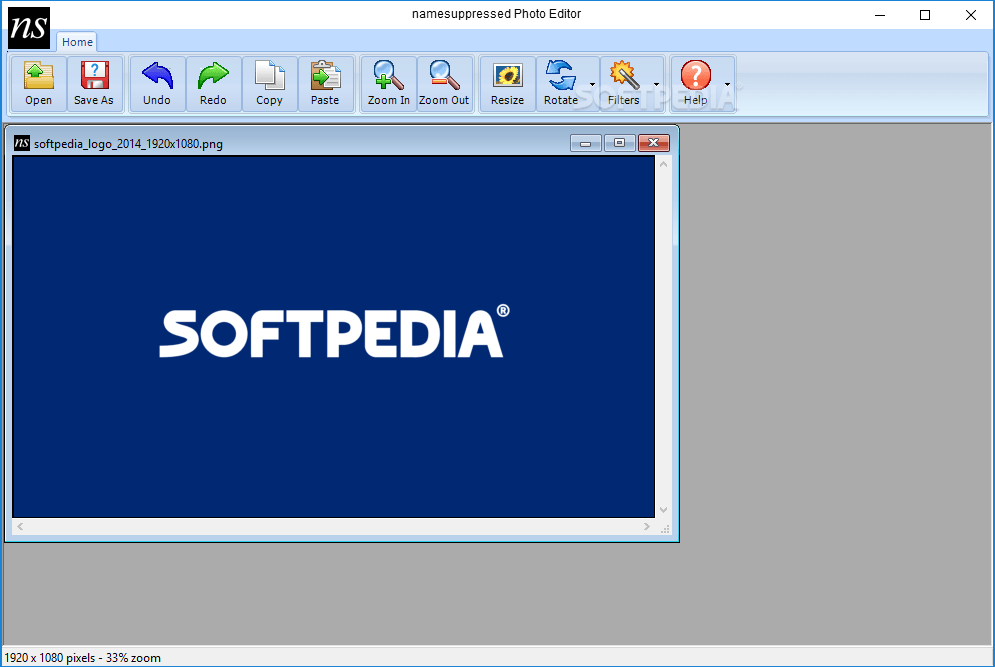Click the ns application logo
Screen dimensions: 995x667
pos(29,28)
